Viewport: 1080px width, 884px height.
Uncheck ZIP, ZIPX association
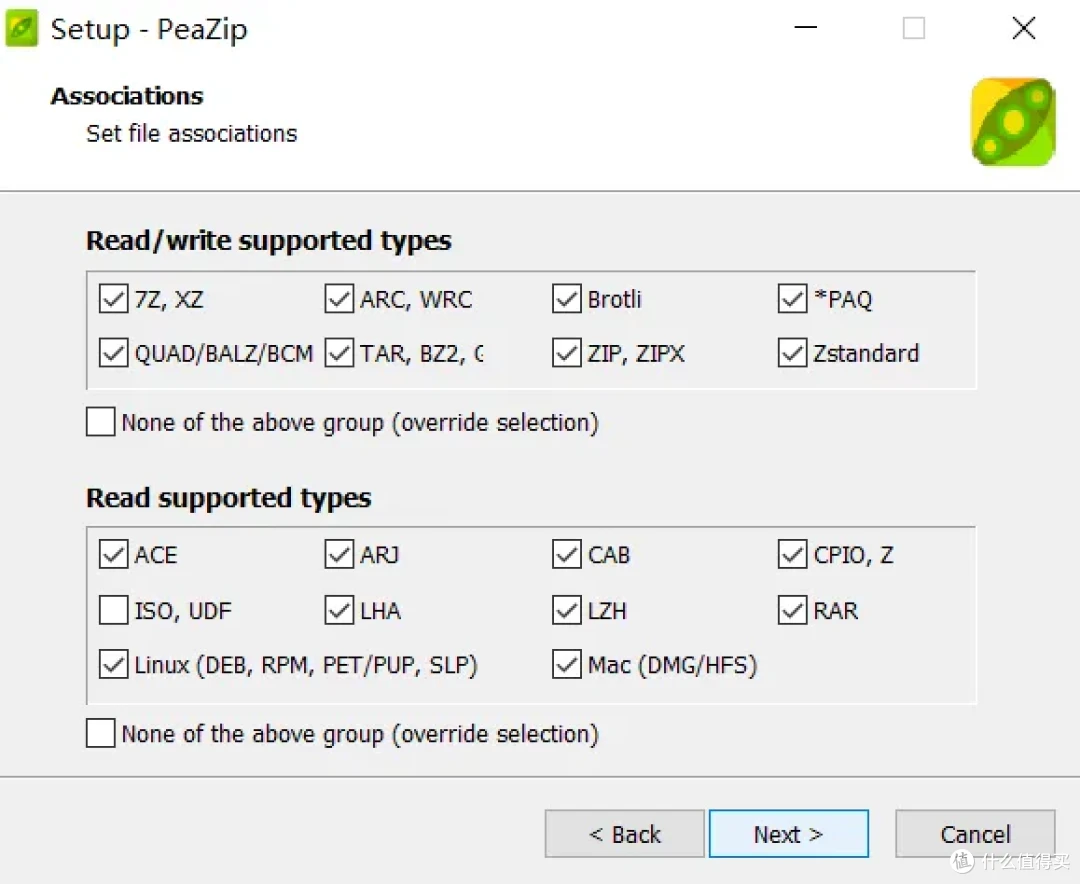[x=566, y=353]
